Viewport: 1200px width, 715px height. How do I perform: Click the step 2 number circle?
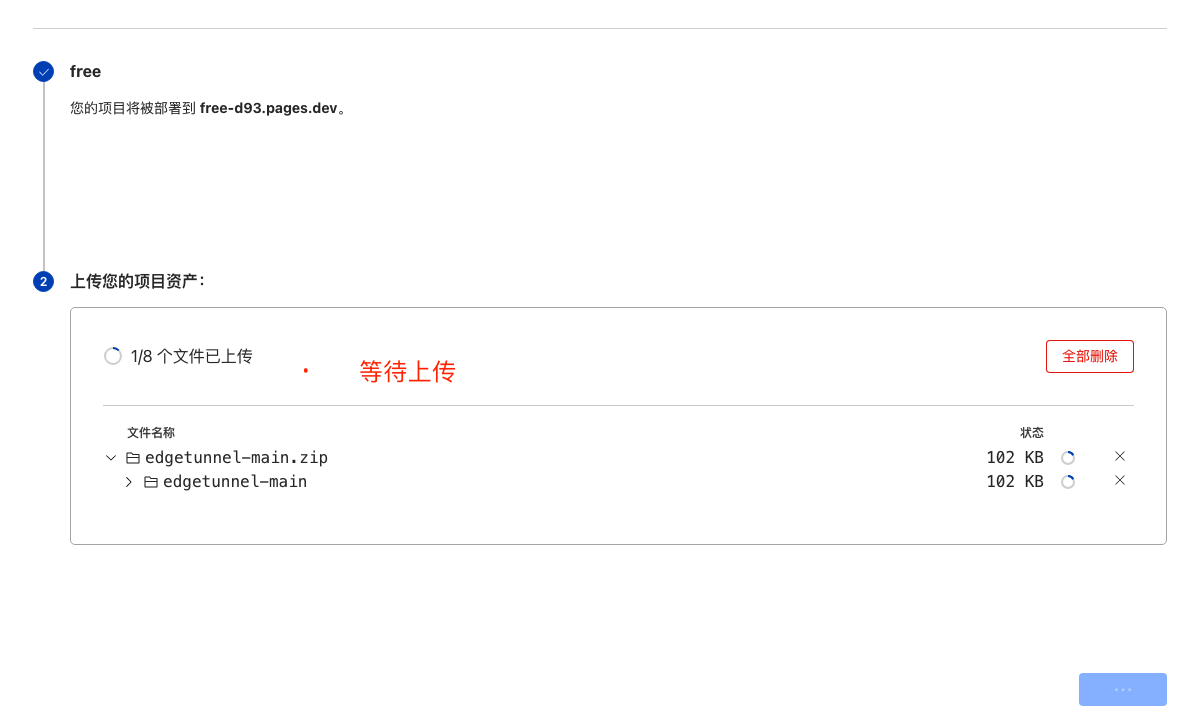point(43,281)
